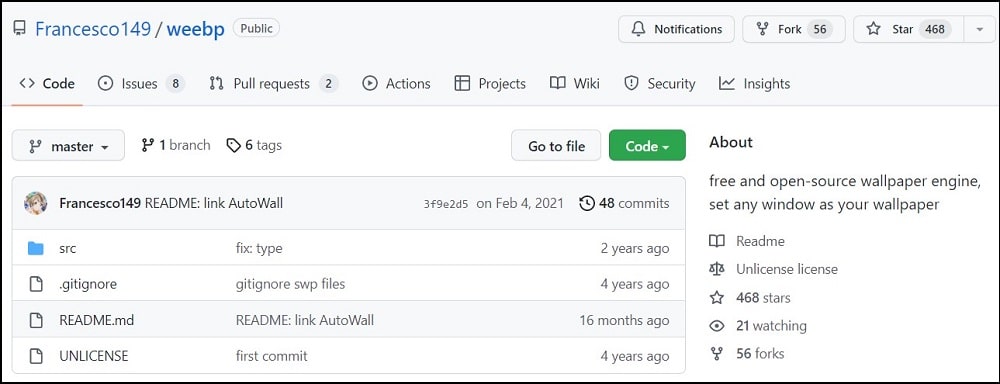This screenshot has height=384, width=1000.
Task: Open the Actions tab
Action: [x=396, y=84]
